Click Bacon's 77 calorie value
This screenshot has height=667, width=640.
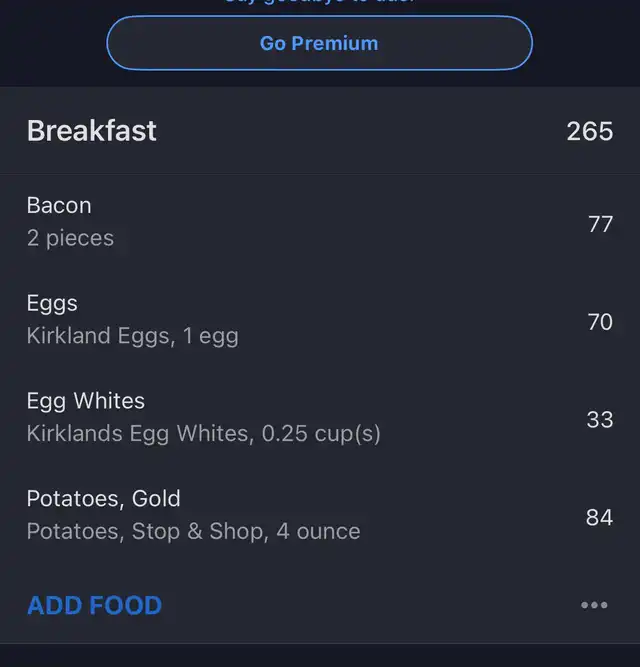coord(600,224)
